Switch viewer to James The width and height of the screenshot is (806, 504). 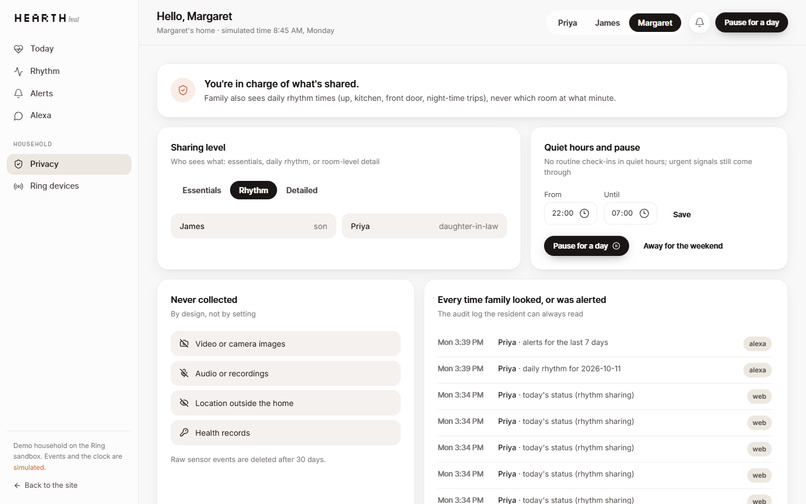pyautogui.click(x=607, y=23)
